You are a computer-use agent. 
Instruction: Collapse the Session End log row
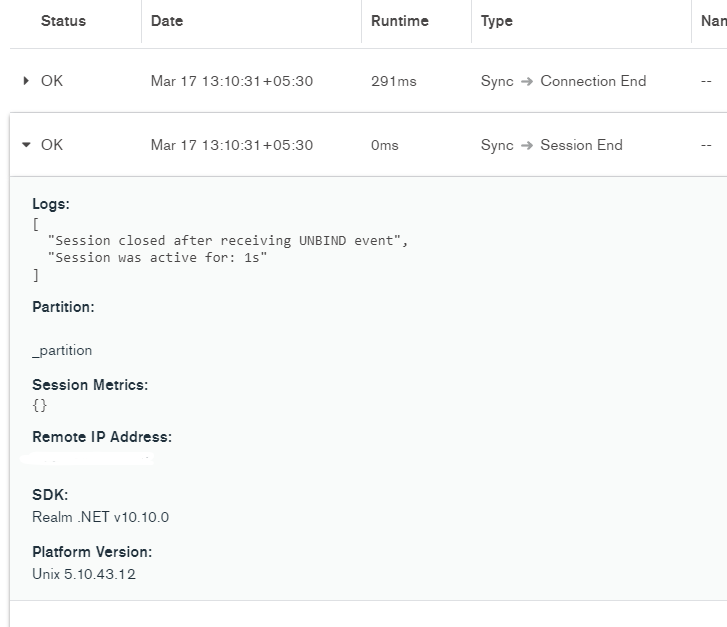coord(26,145)
